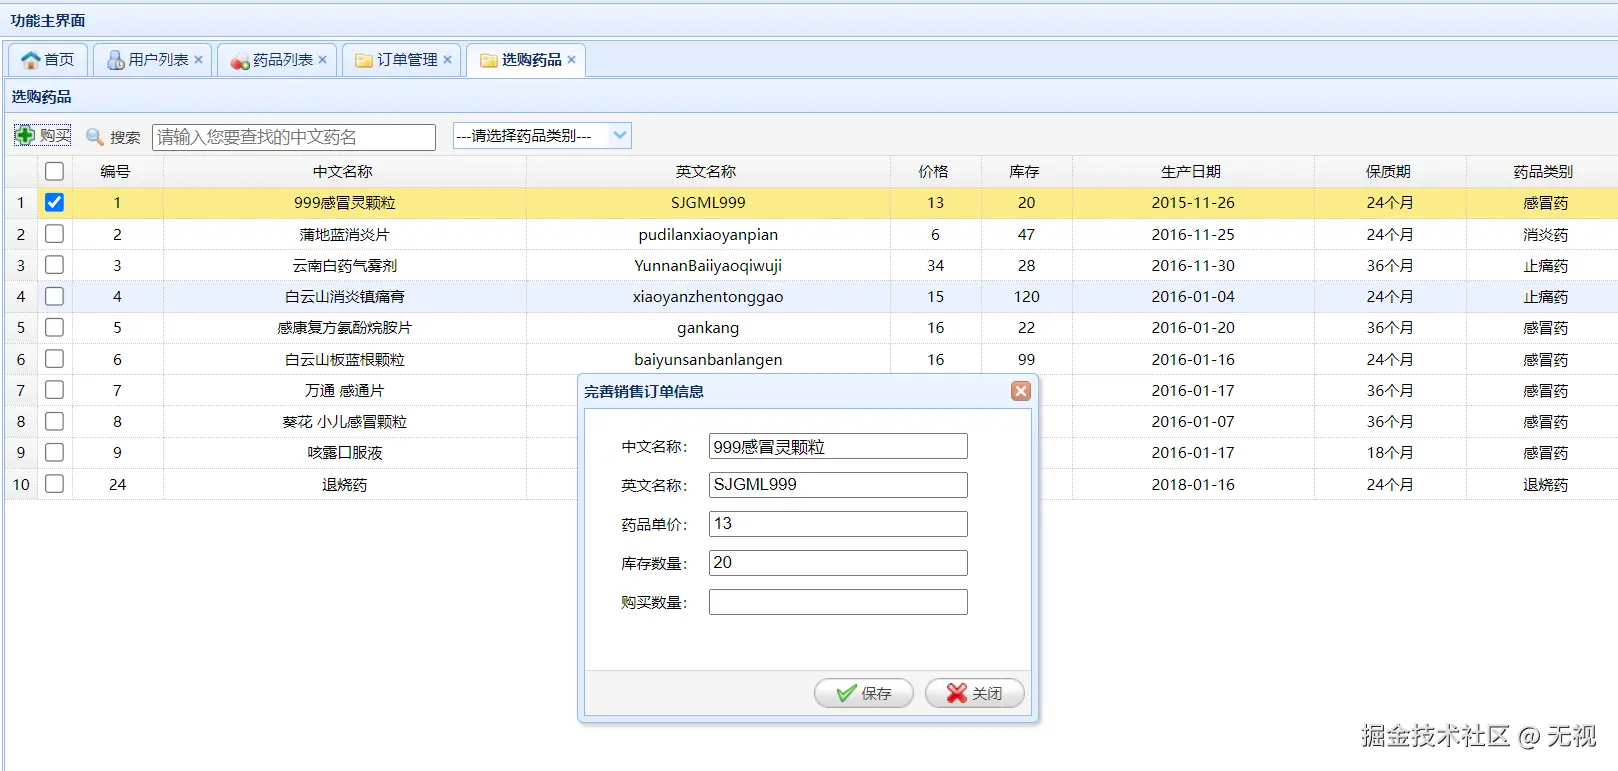Switch to the 订单管理 tab
This screenshot has height=771, width=1618.
tap(401, 60)
